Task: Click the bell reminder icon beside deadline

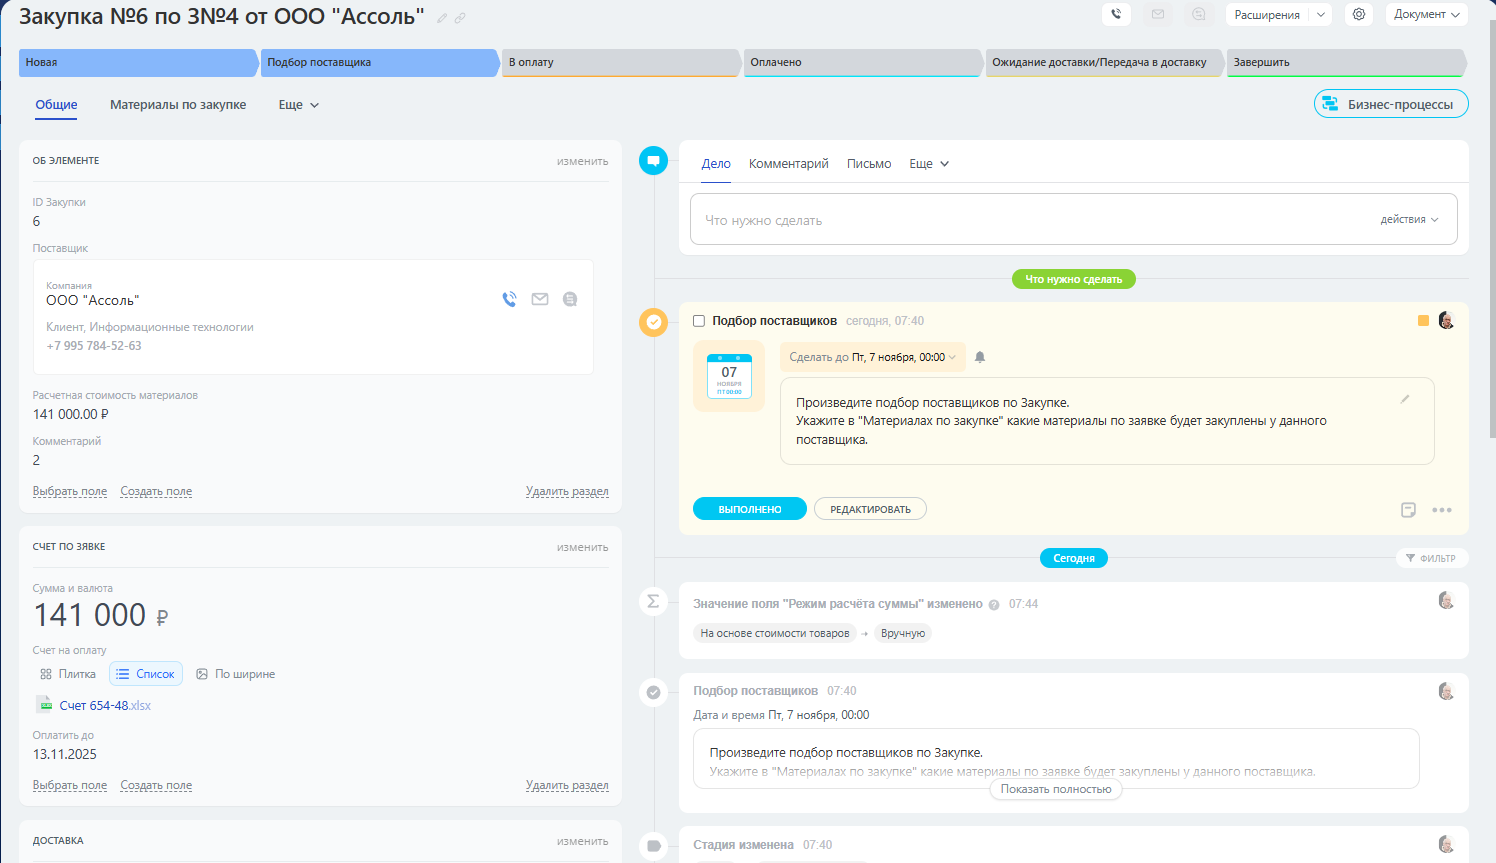Action: click(x=980, y=357)
